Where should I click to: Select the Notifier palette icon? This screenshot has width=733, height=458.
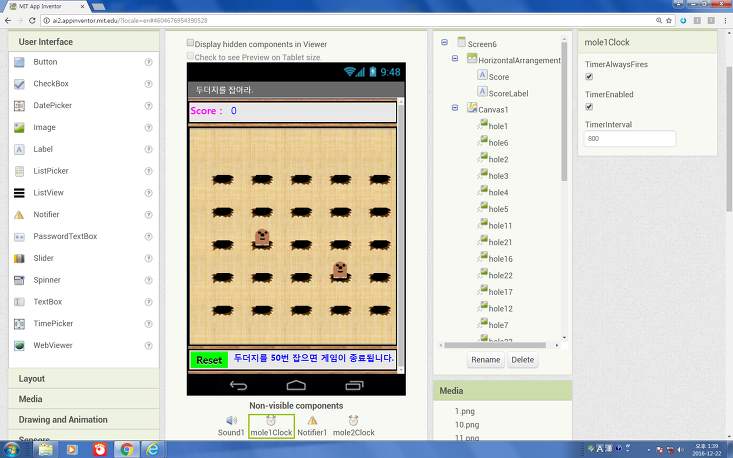tap(19, 215)
